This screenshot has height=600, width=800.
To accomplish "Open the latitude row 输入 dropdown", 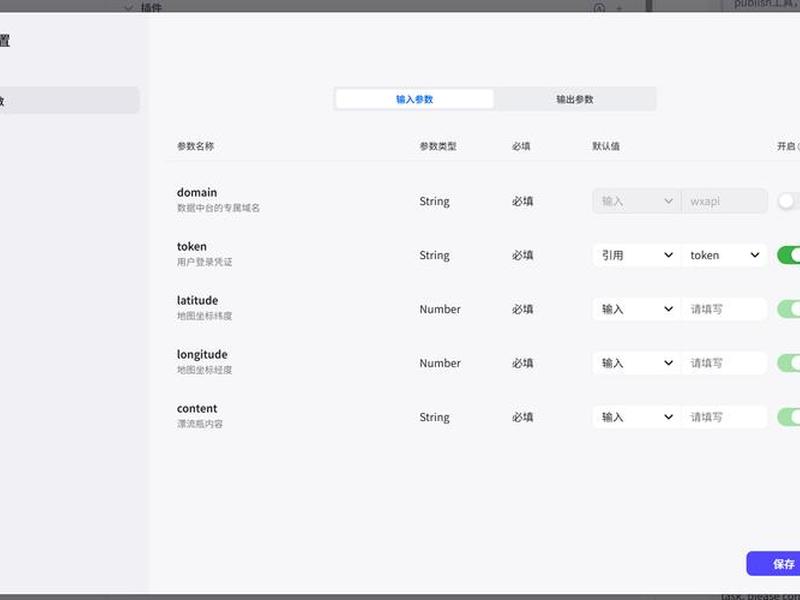I will [637, 309].
